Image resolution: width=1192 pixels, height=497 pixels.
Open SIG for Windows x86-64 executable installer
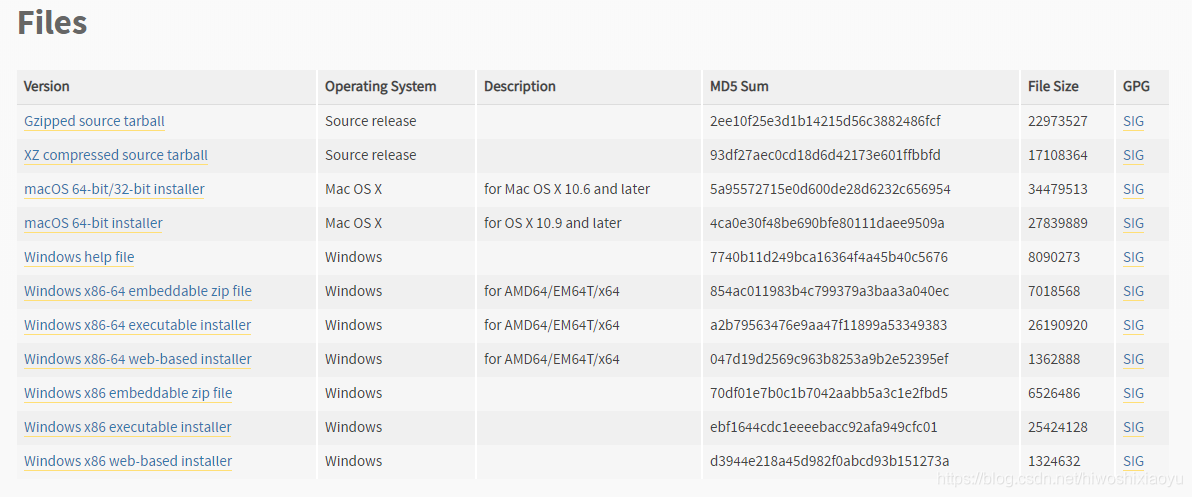(x=1133, y=325)
